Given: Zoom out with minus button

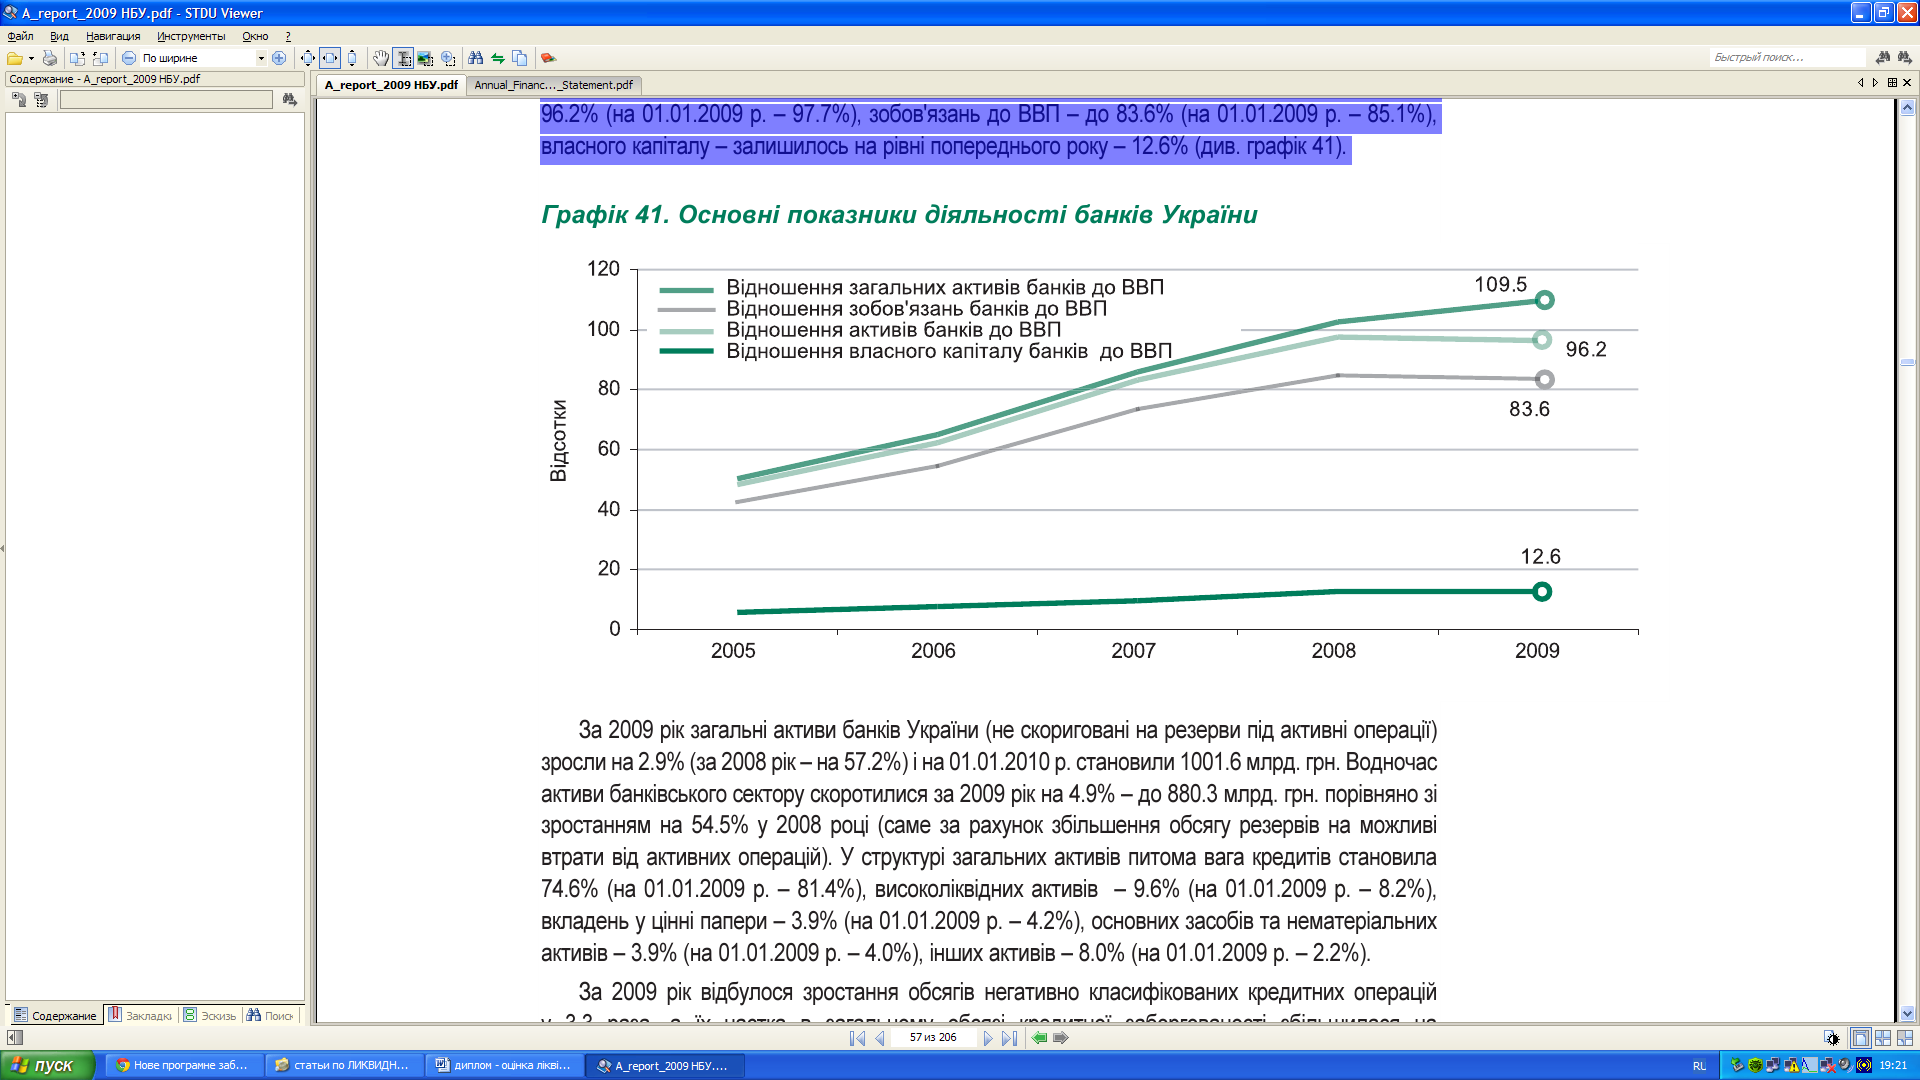Looking at the screenshot, I should [129, 58].
